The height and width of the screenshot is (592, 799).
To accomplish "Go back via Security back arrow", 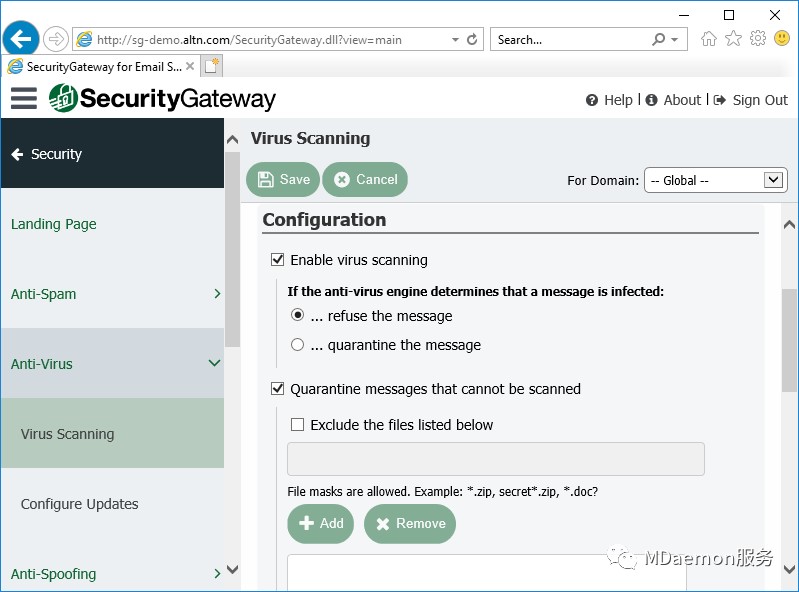I will (x=17, y=154).
